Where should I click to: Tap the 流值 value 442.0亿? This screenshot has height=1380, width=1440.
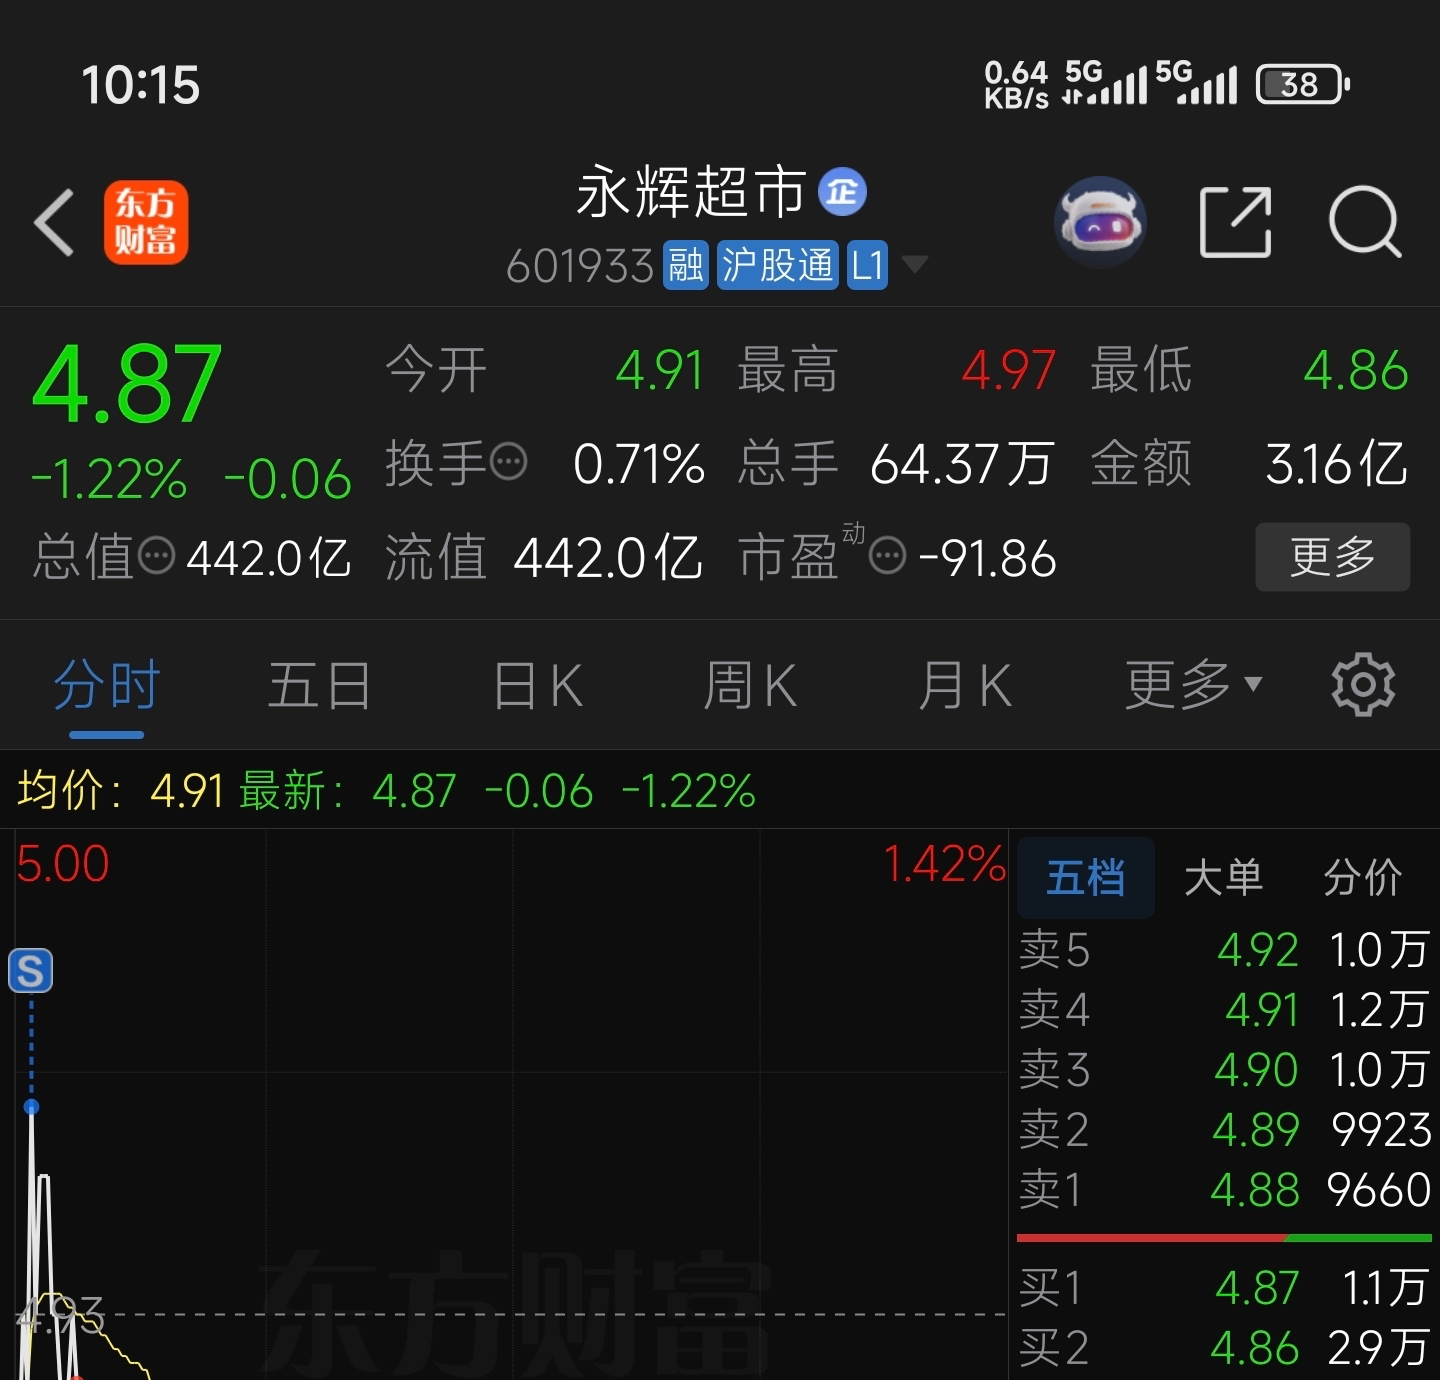click(x=608, y=557)
